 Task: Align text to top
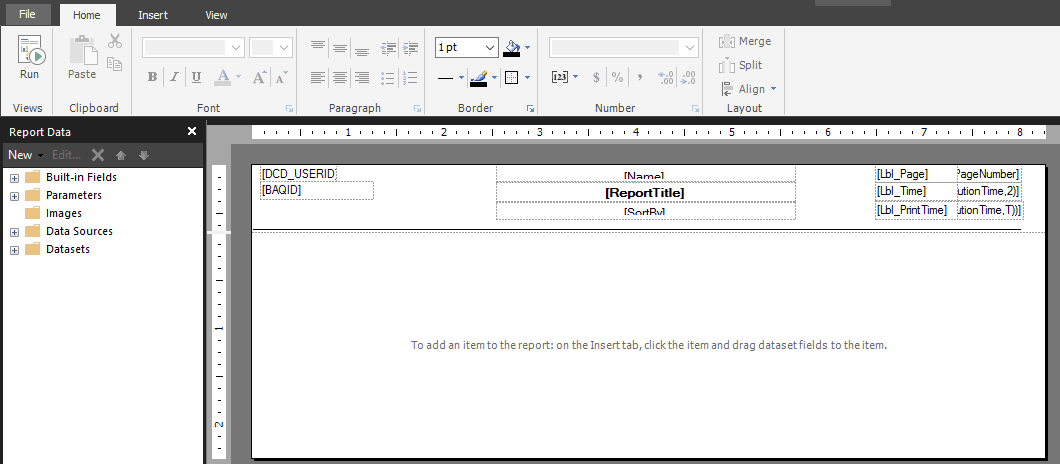tap(318, 47)
